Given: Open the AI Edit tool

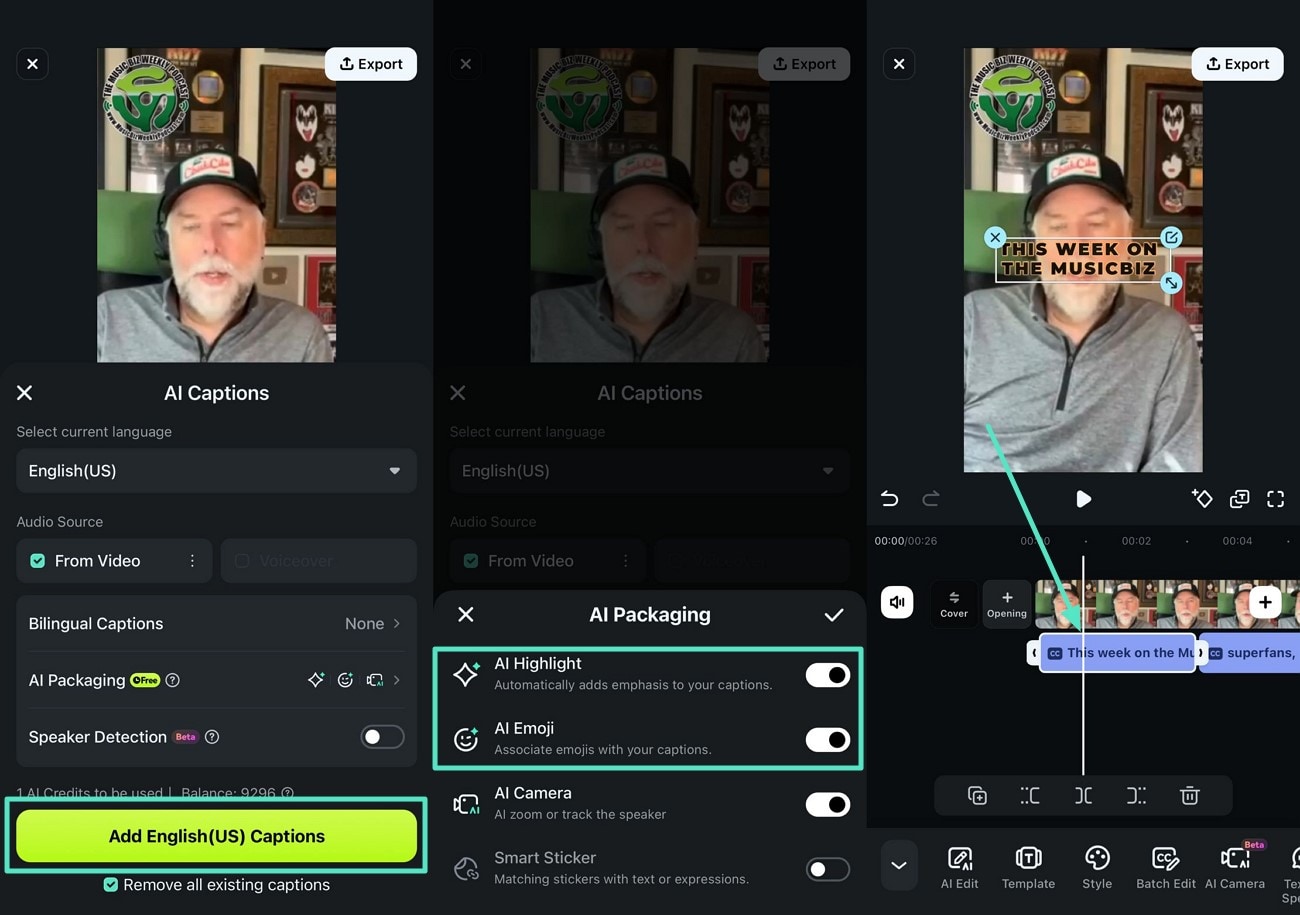Looking at the screenshot, I should pyautogui.click(x=960, y=867).
